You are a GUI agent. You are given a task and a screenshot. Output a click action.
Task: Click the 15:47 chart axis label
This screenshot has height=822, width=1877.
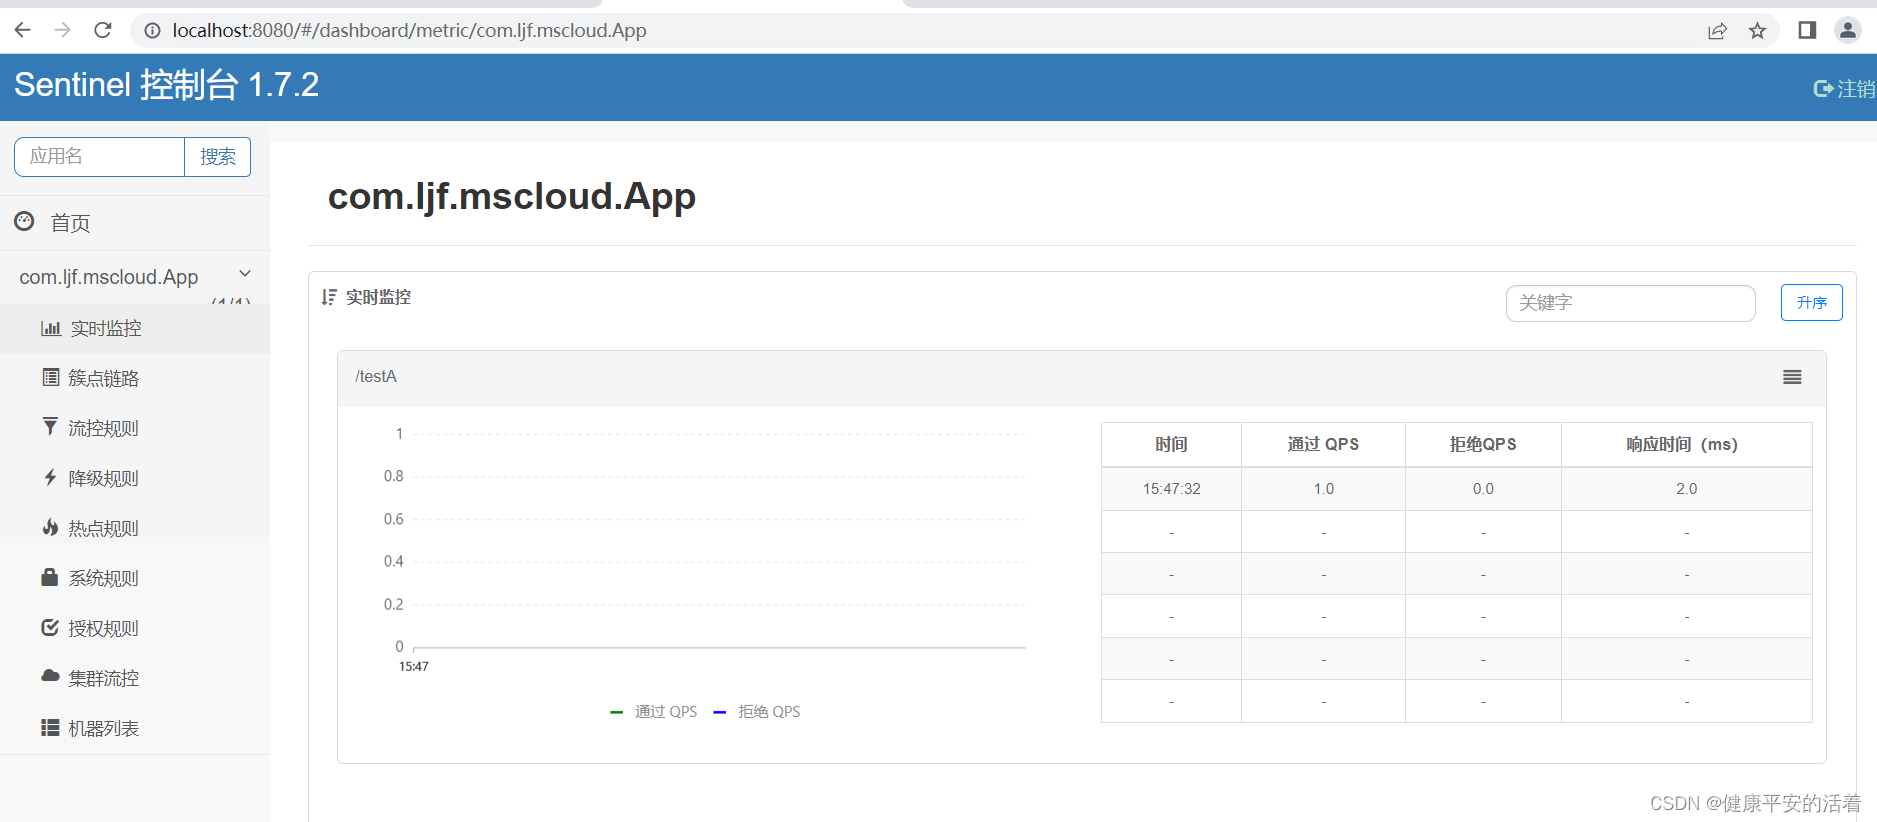(414, 667)
